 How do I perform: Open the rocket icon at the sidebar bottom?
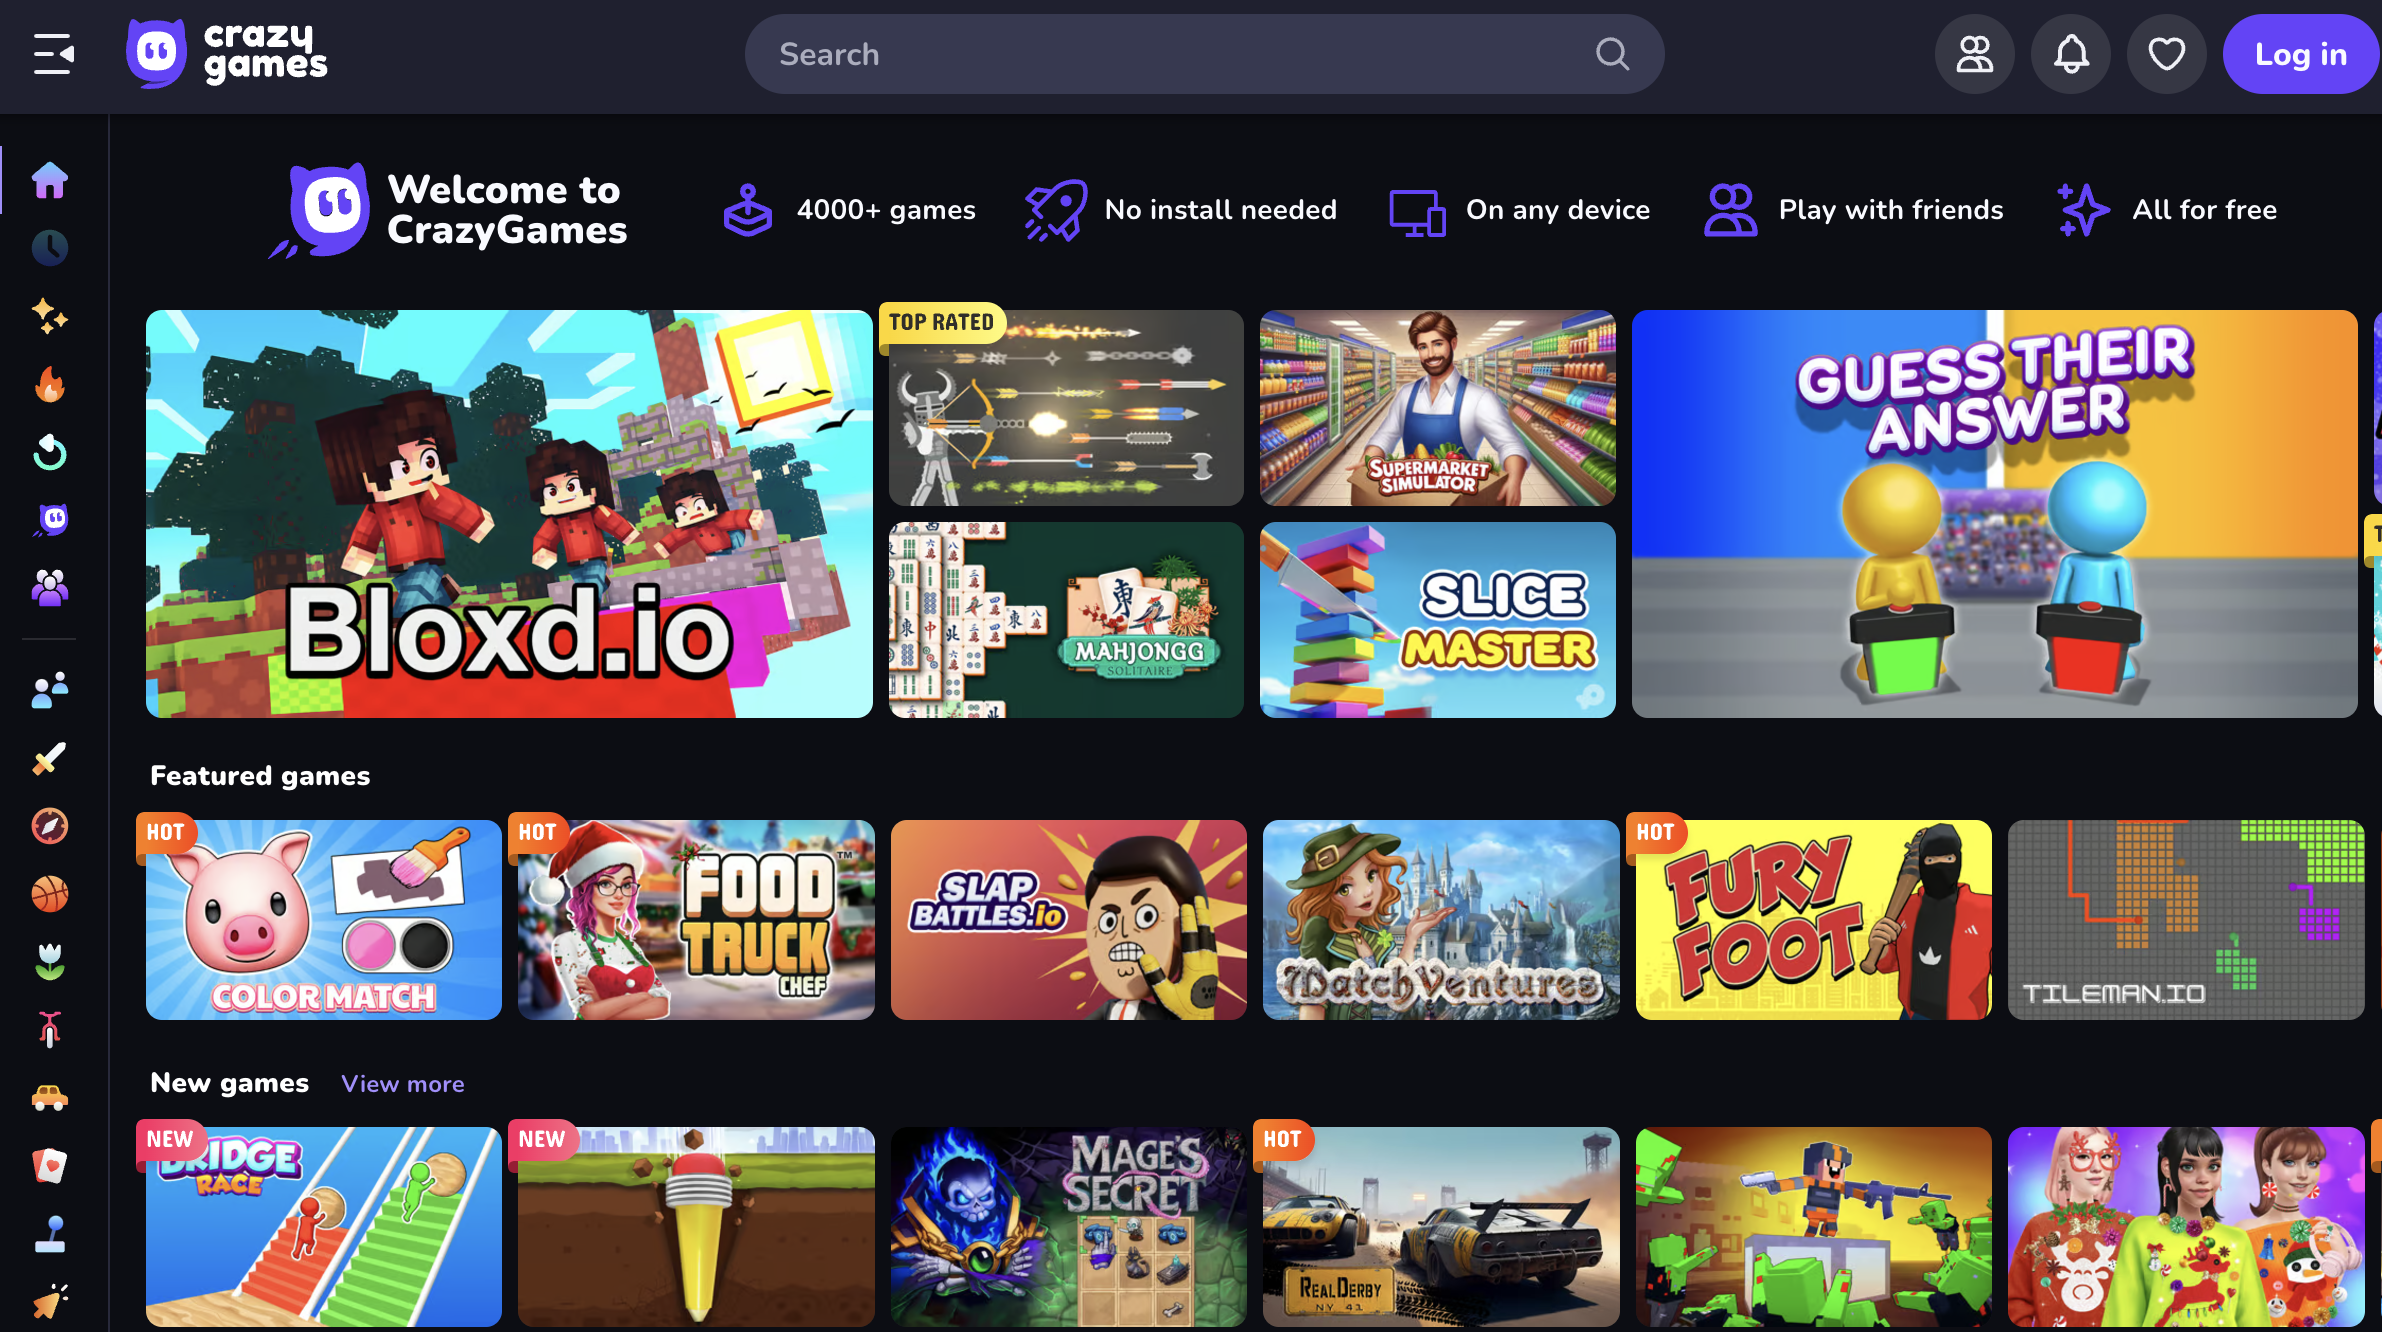point(50,1302)
